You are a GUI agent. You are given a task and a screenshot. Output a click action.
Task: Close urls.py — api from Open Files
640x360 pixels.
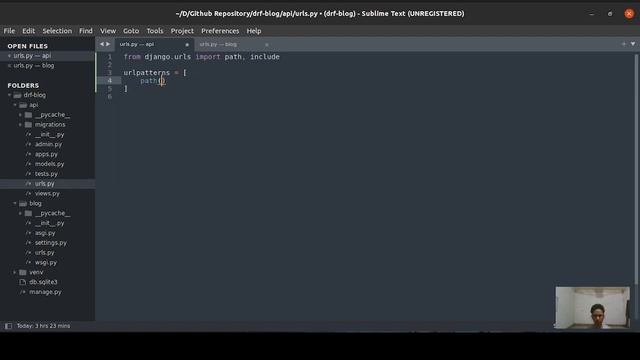9,56
